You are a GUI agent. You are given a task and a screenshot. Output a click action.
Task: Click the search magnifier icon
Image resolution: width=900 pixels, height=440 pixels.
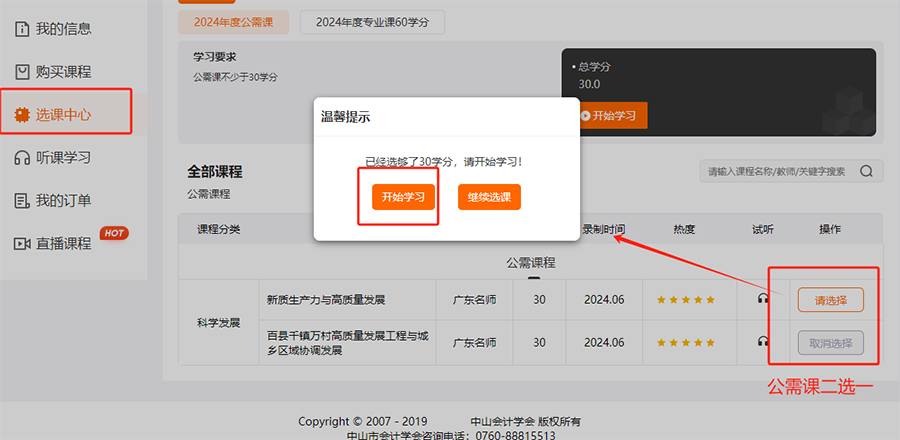click(866, 171)
